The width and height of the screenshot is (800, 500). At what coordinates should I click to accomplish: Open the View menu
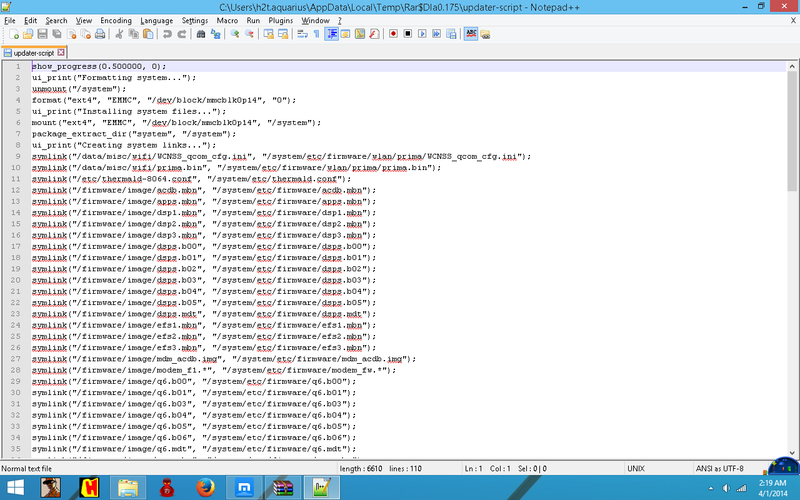[84, 20]
